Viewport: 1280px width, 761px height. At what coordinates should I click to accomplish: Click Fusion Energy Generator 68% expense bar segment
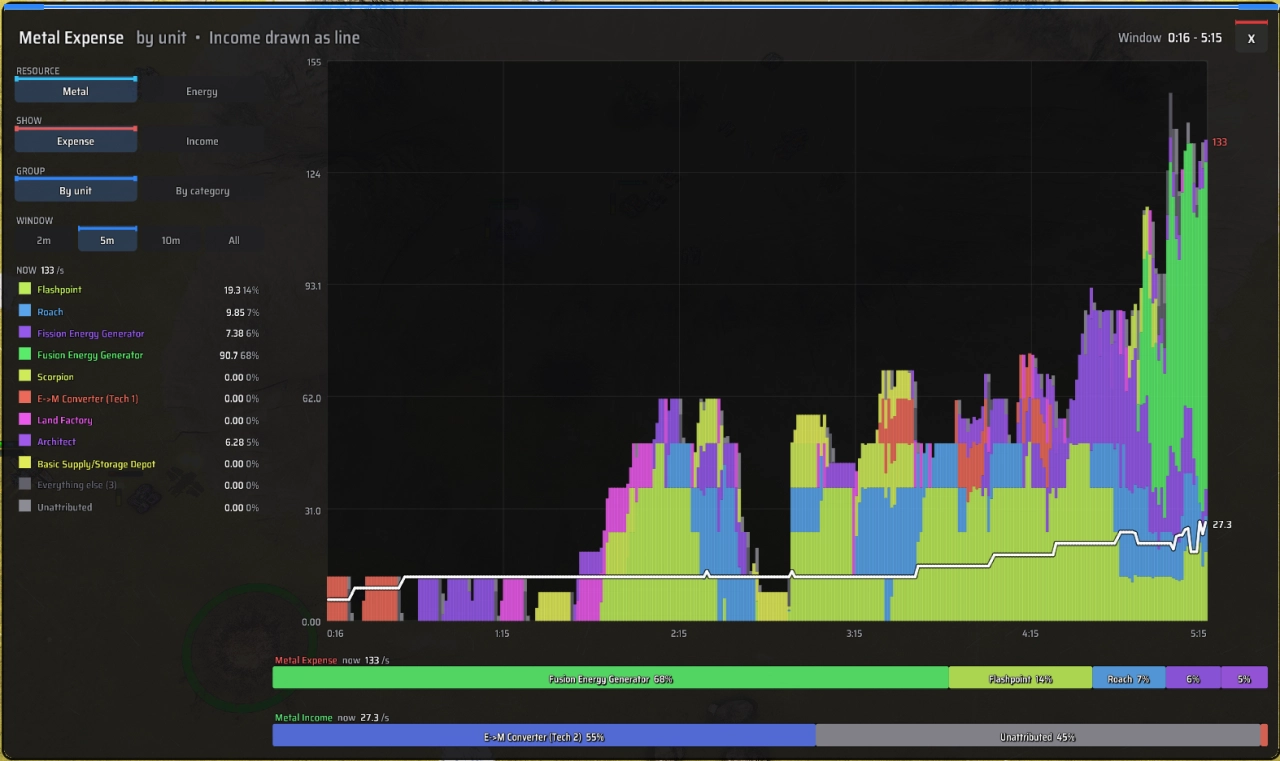point(610,678)
